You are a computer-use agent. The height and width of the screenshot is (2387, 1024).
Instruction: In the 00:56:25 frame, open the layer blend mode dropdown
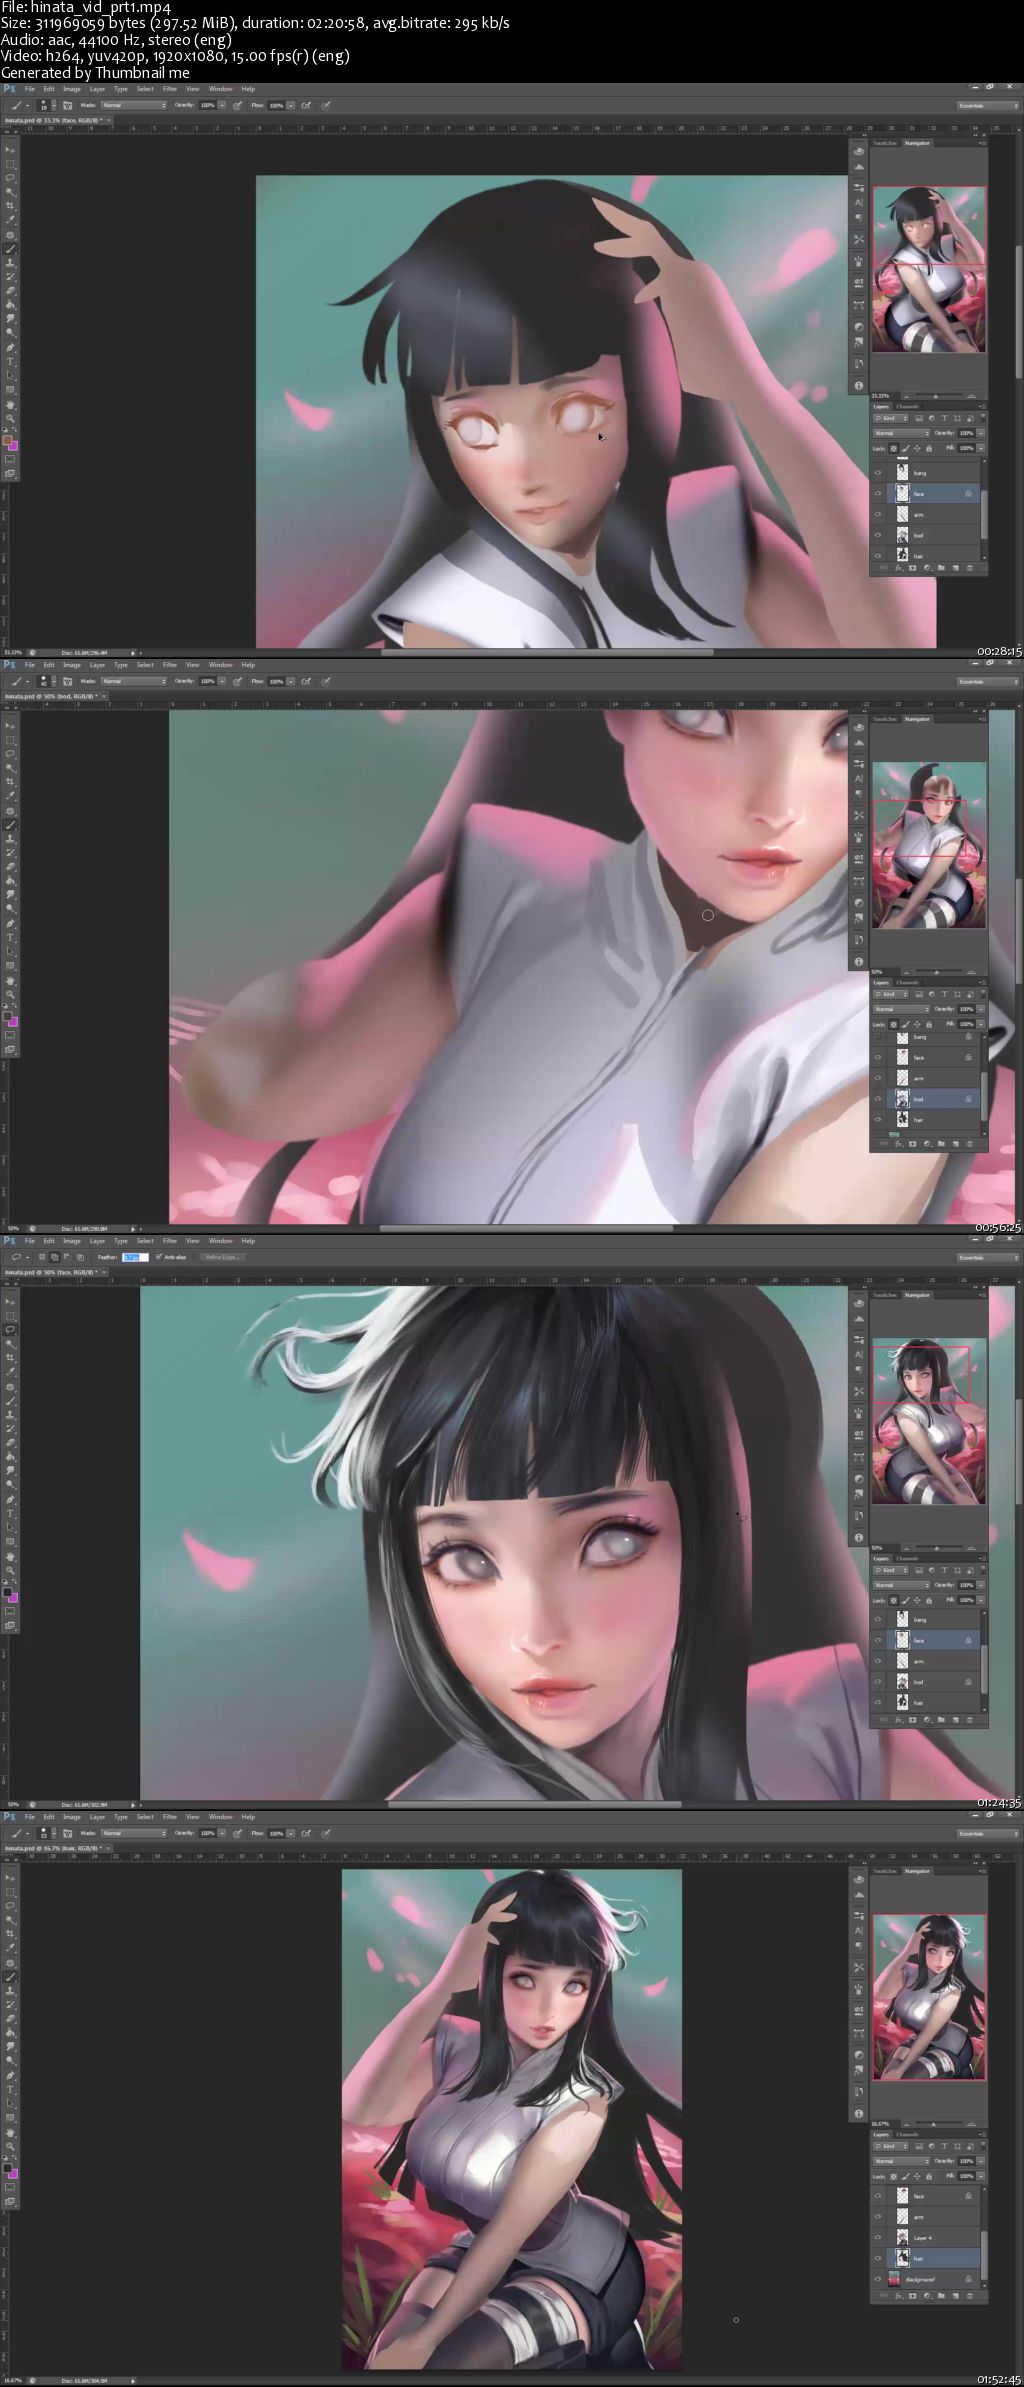[901, 1009]
